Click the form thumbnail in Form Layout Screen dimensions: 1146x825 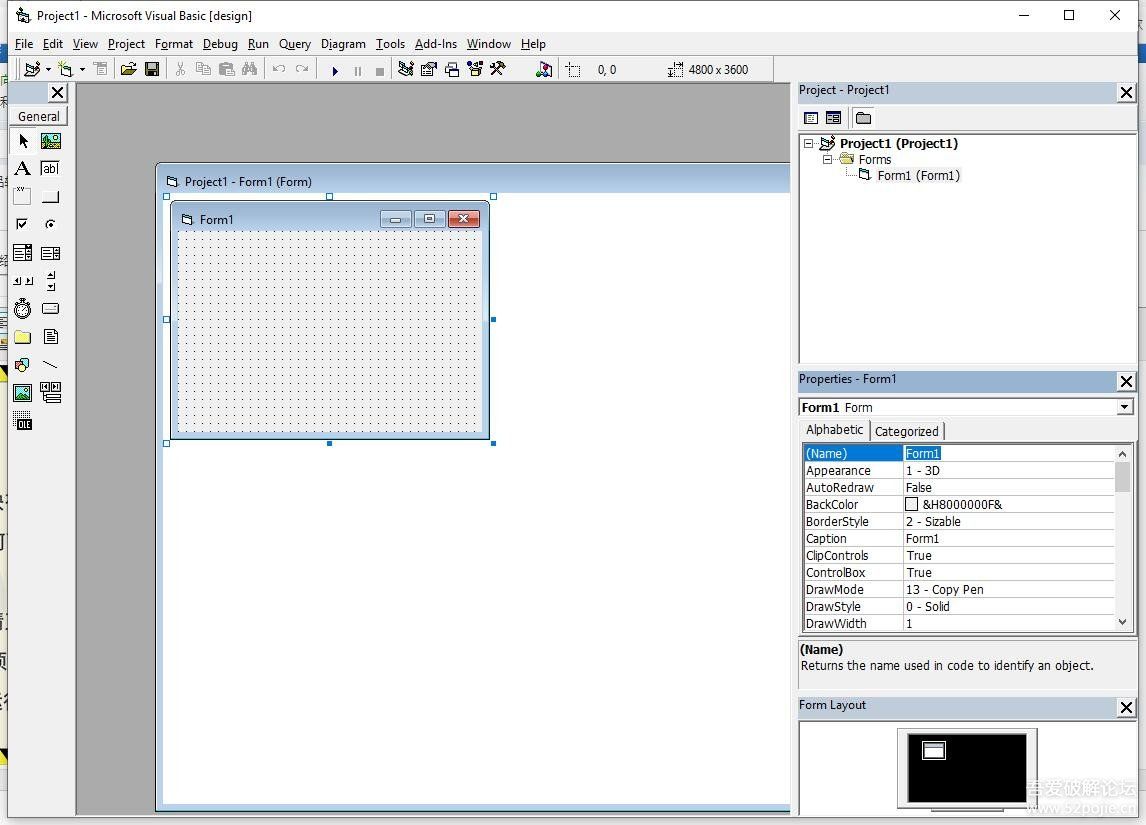(934, 750)
